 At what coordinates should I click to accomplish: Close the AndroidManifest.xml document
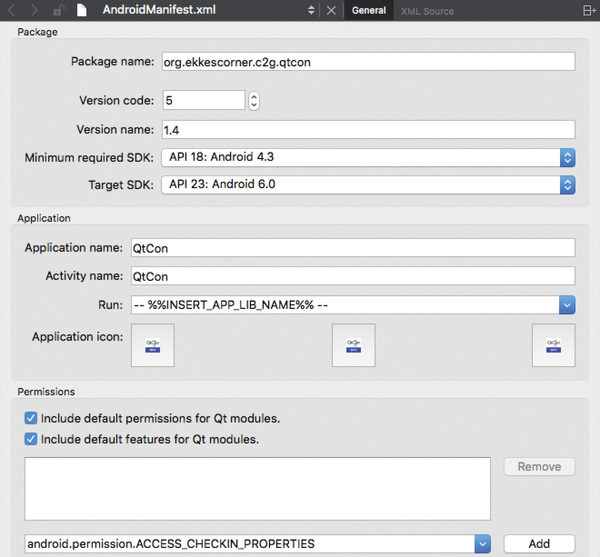[x=332, y=11]
